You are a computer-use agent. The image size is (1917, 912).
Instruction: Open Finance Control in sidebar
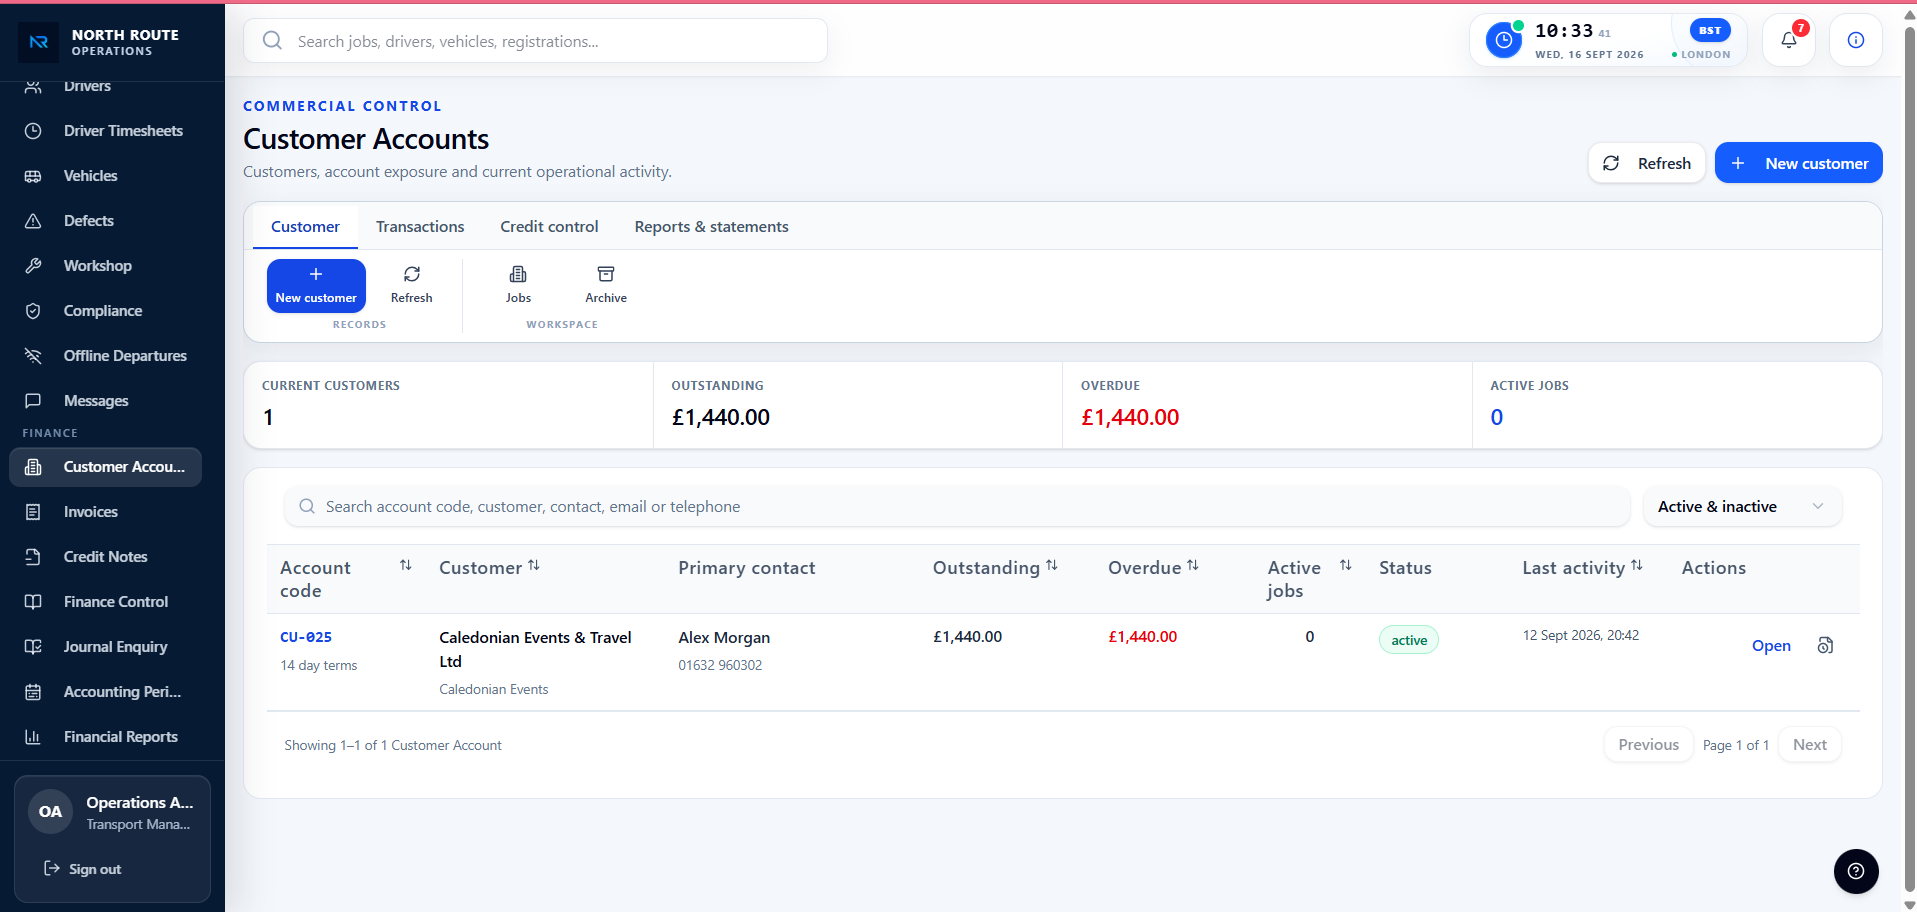click(106, 602)
